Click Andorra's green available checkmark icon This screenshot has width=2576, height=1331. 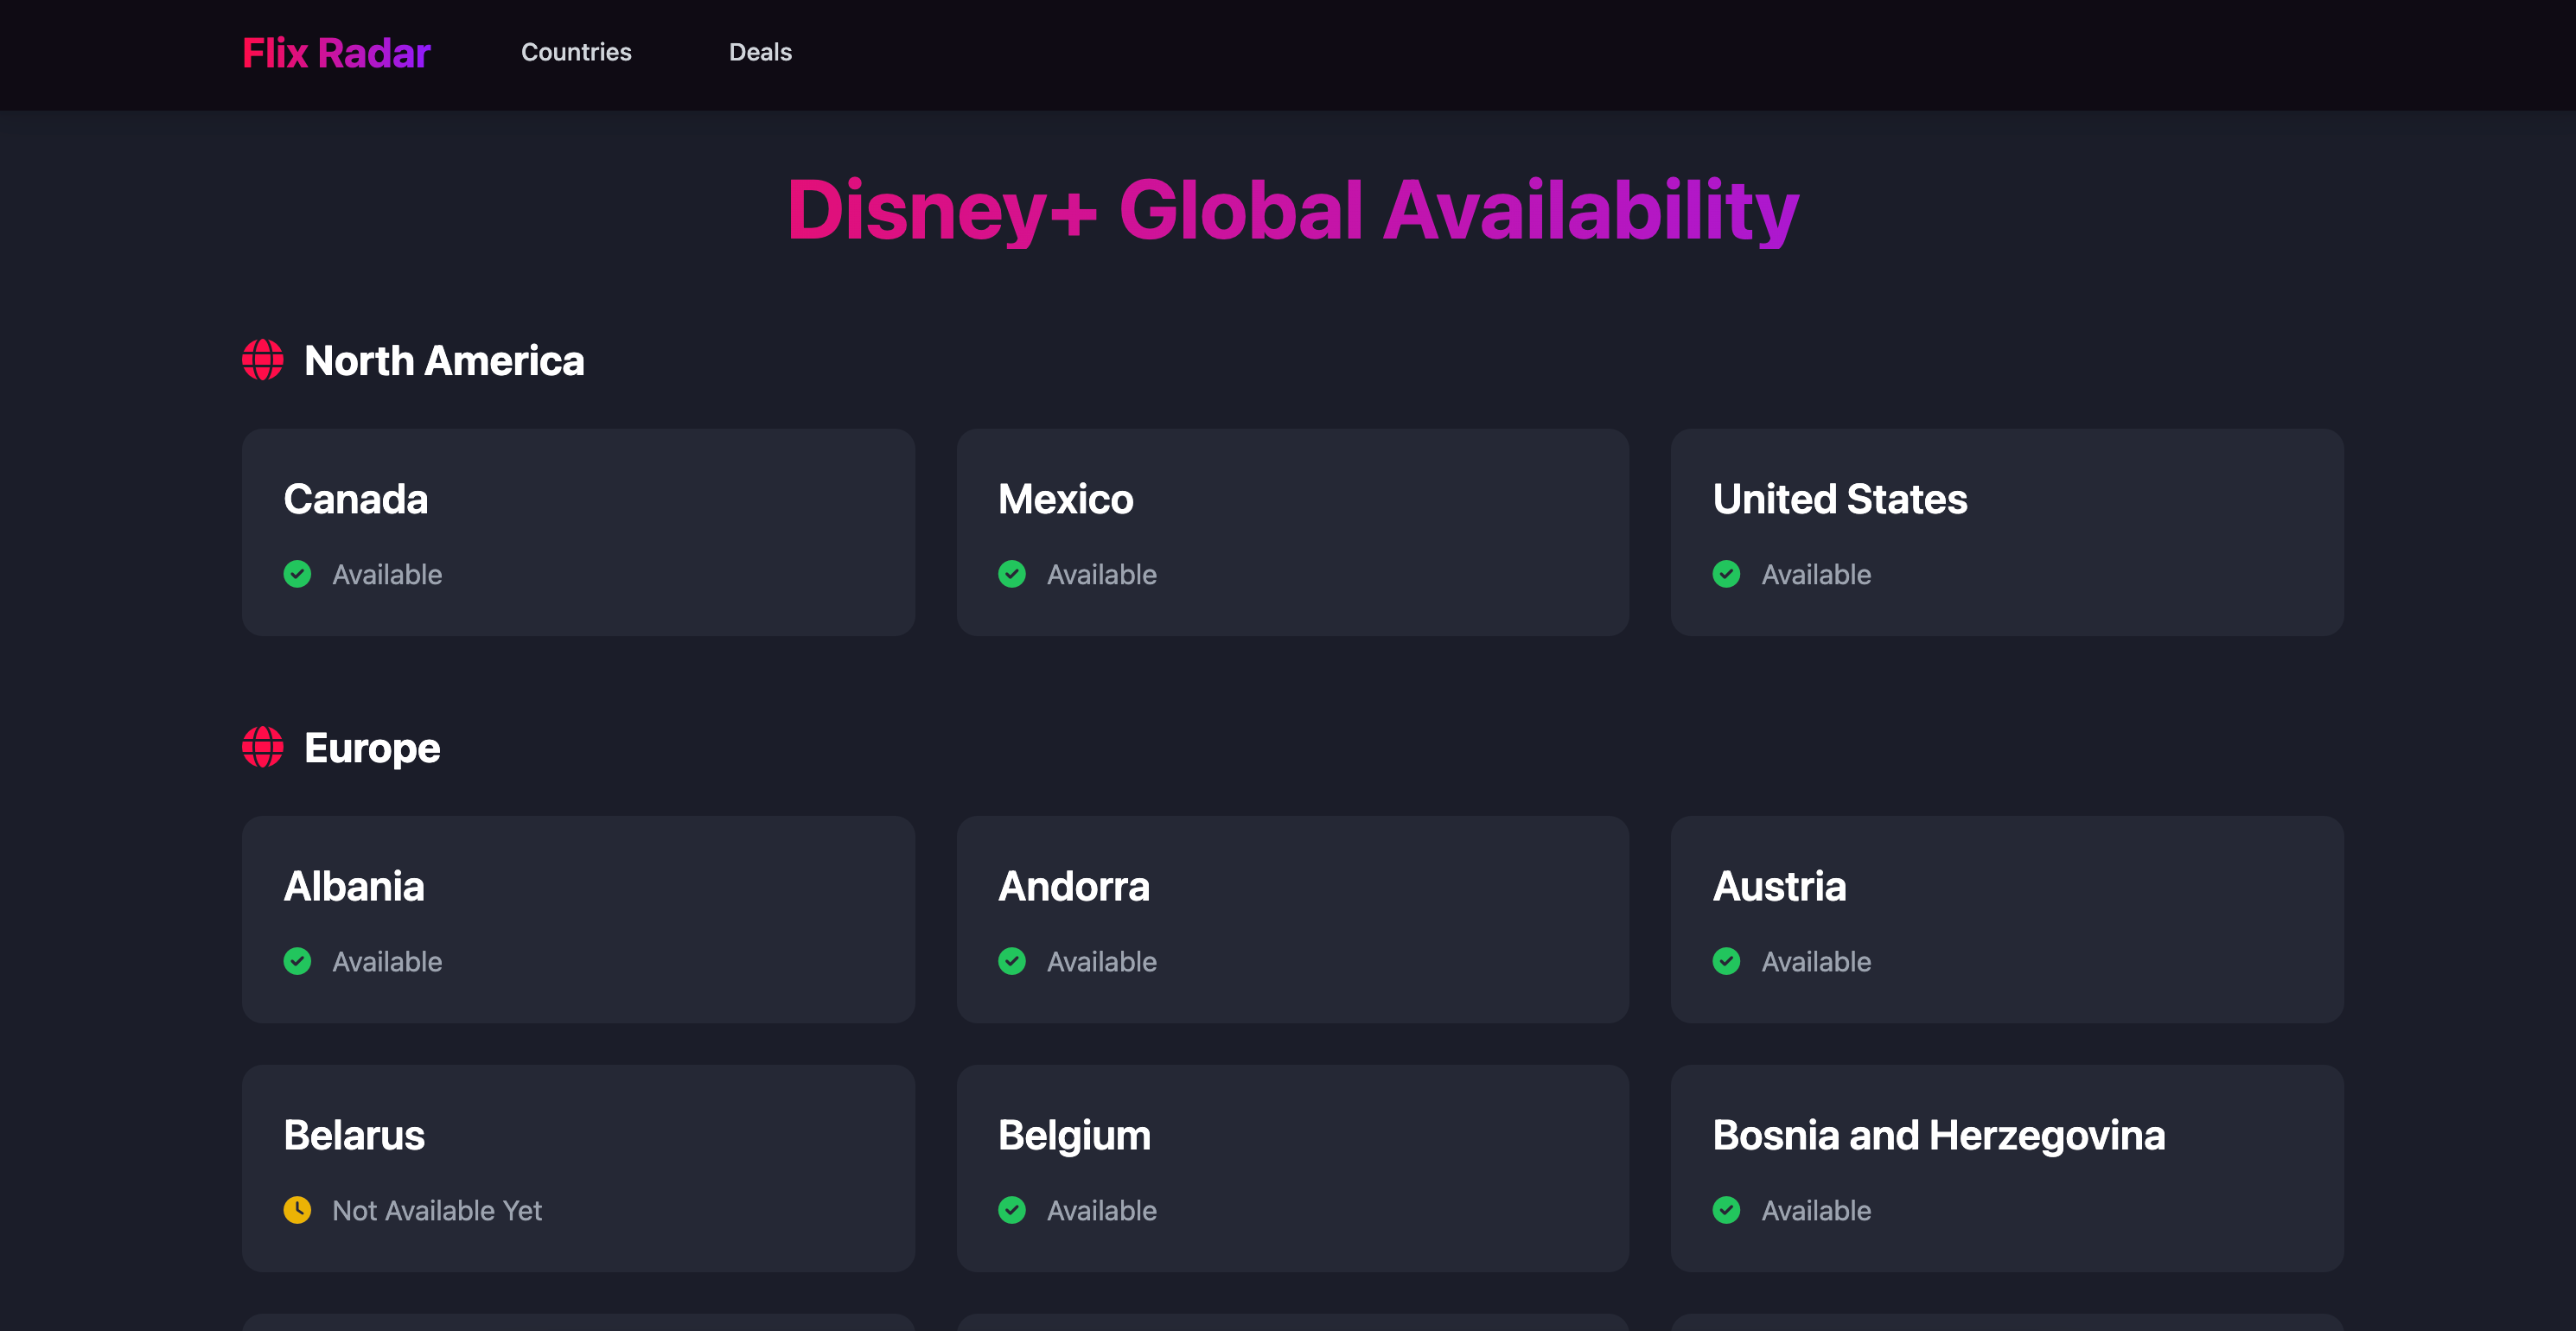click(1012, 961)
